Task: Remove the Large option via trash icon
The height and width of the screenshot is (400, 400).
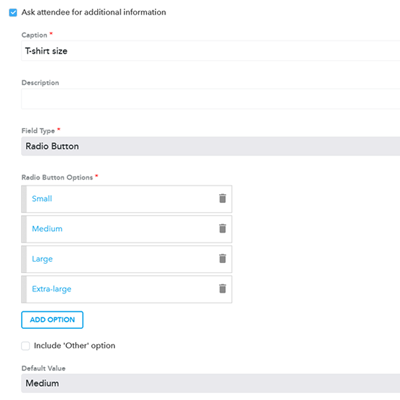Action: tap(222, 259)
